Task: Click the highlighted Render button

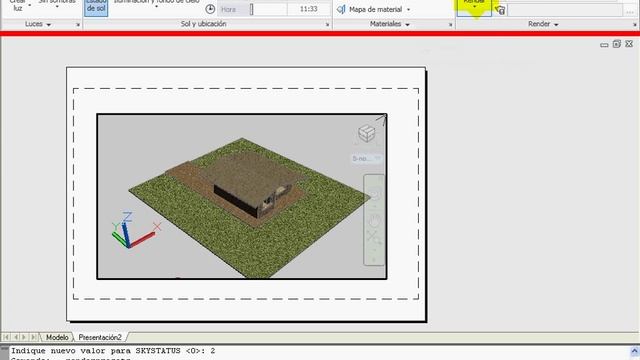Action: click(474, 7)
